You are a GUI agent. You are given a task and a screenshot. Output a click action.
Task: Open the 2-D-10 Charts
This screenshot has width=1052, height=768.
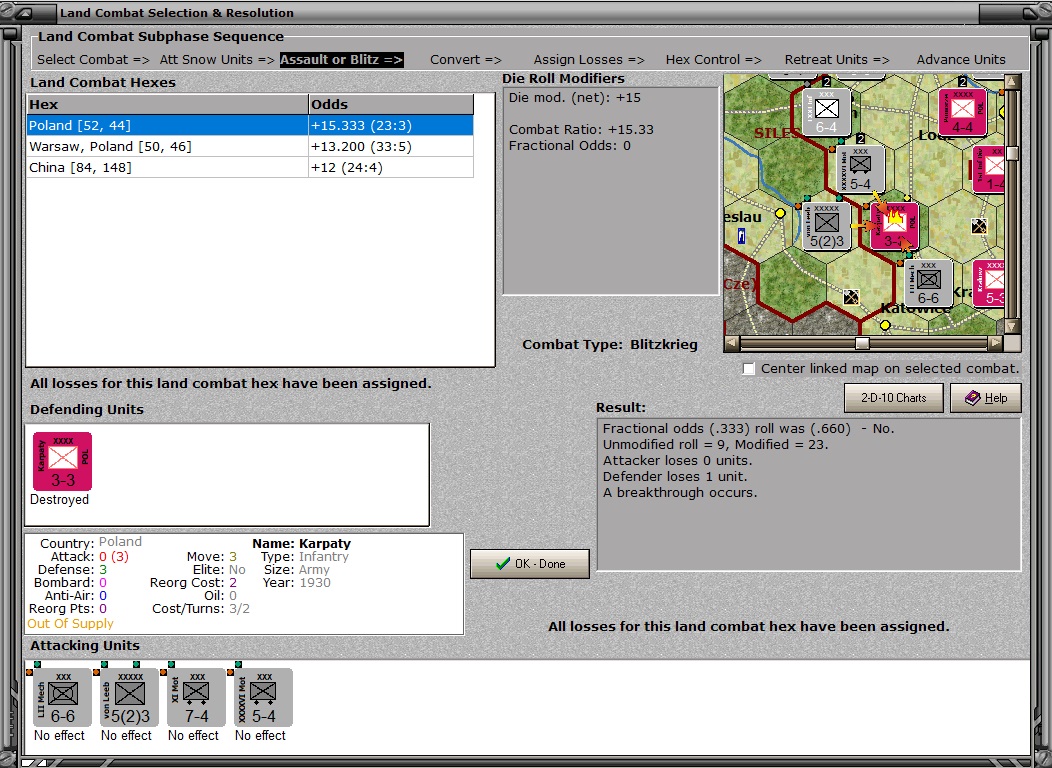(x=894, y=398)
